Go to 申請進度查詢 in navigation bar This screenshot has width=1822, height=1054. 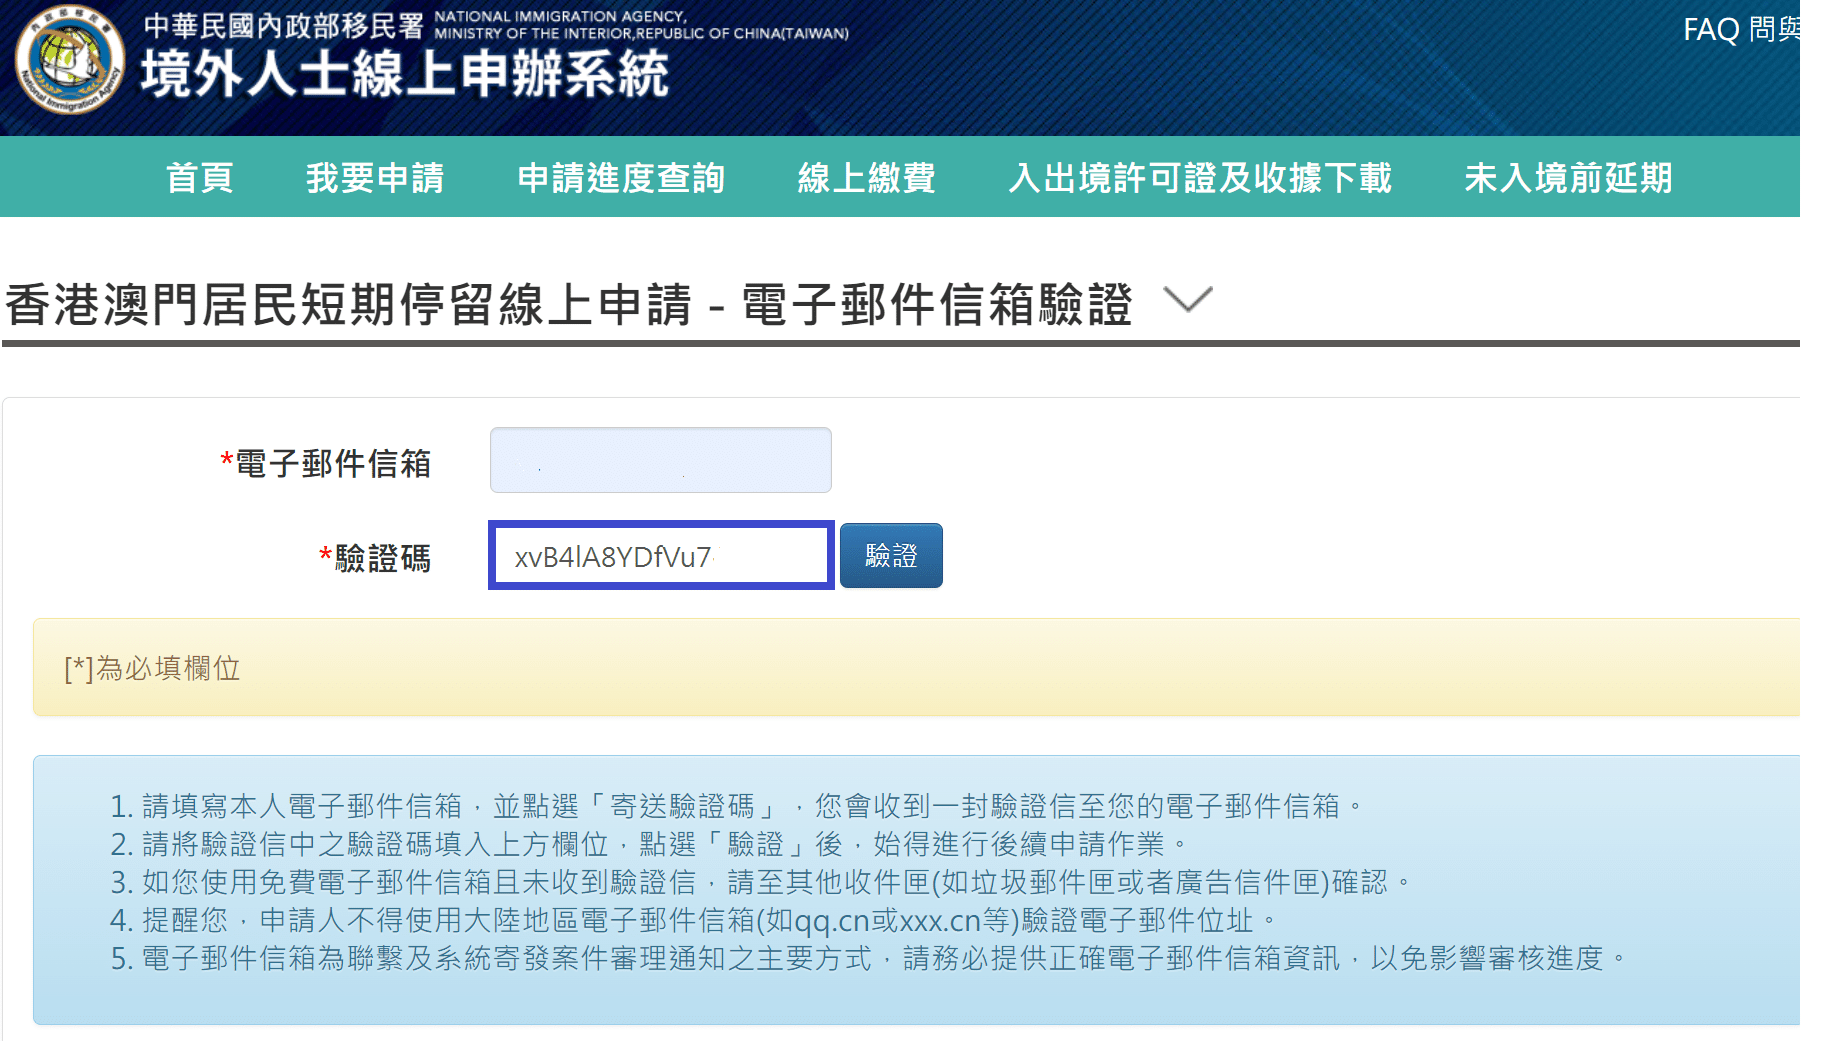620,178
